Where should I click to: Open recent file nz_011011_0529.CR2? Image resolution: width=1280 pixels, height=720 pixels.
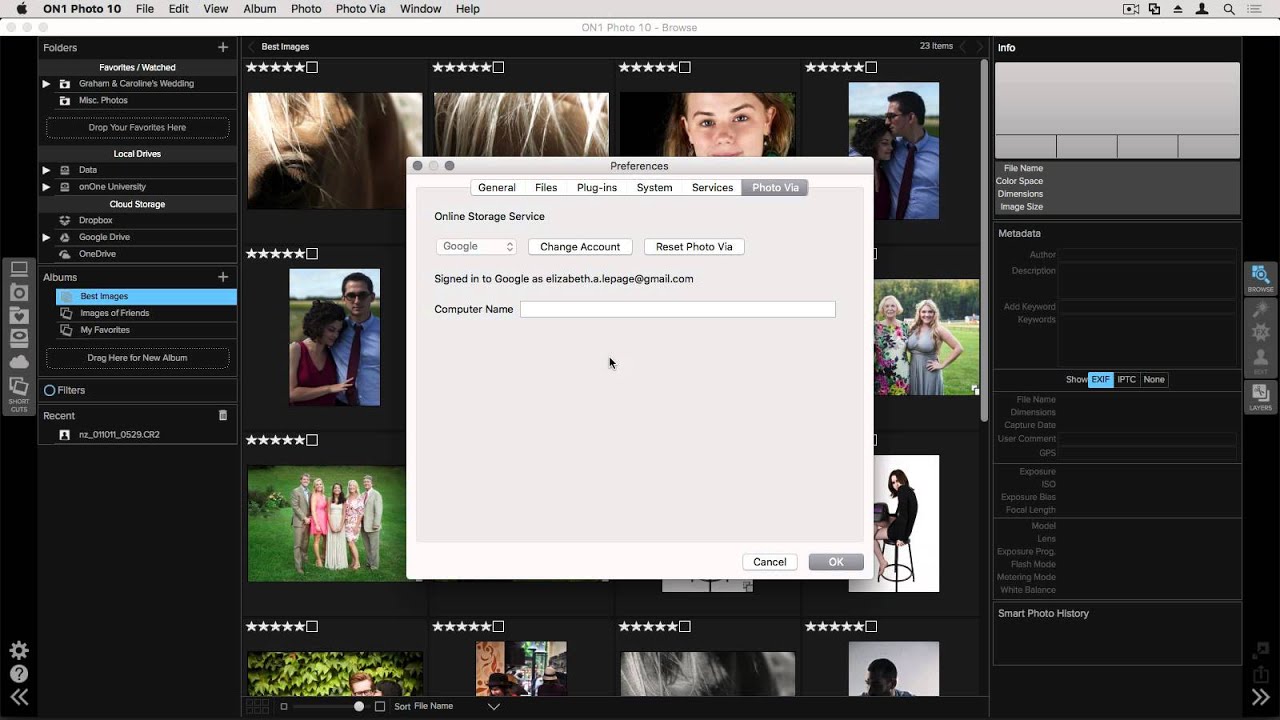(119, 435)
